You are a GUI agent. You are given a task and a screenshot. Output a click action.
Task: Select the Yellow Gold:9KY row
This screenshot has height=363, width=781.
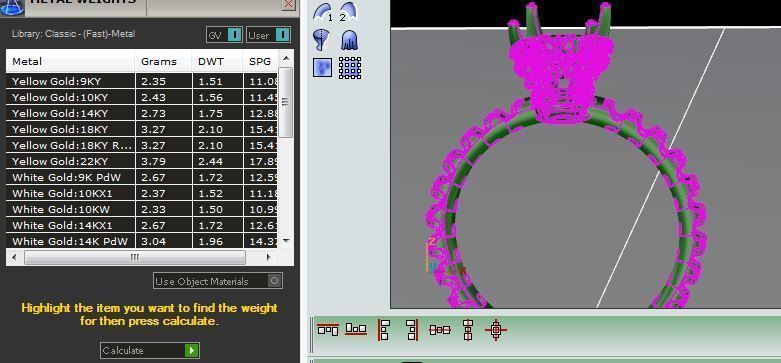pyautogui.click(x=141, y=81)
